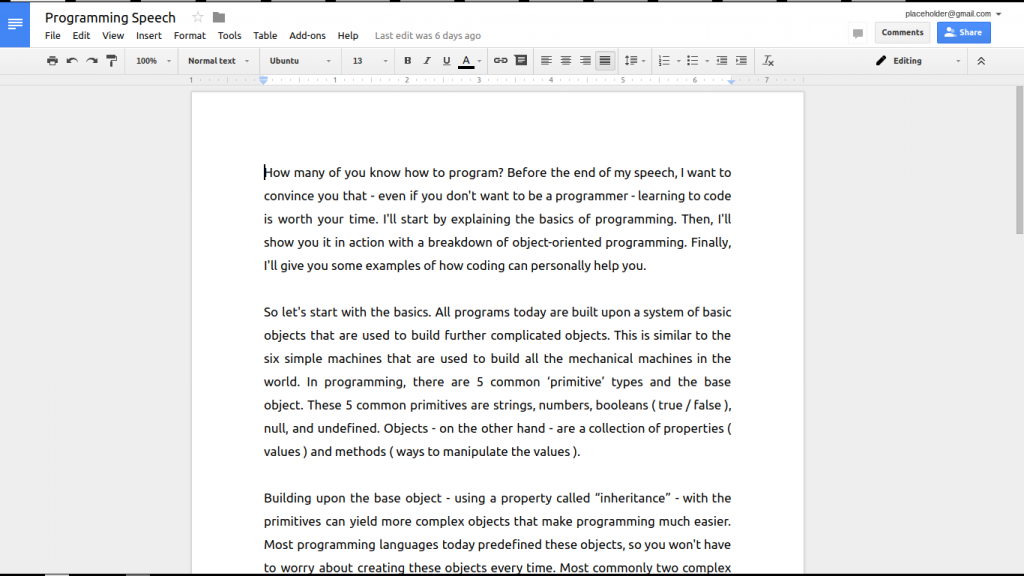This screenshot has height=576, width=1024.
Task: Print the document
Action: (52, 61)
